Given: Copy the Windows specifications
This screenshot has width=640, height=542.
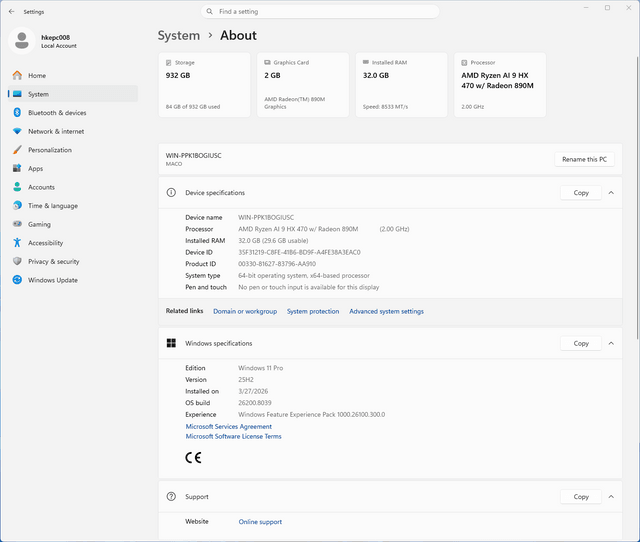Looking at the screenshot, I should coord(581,343).
